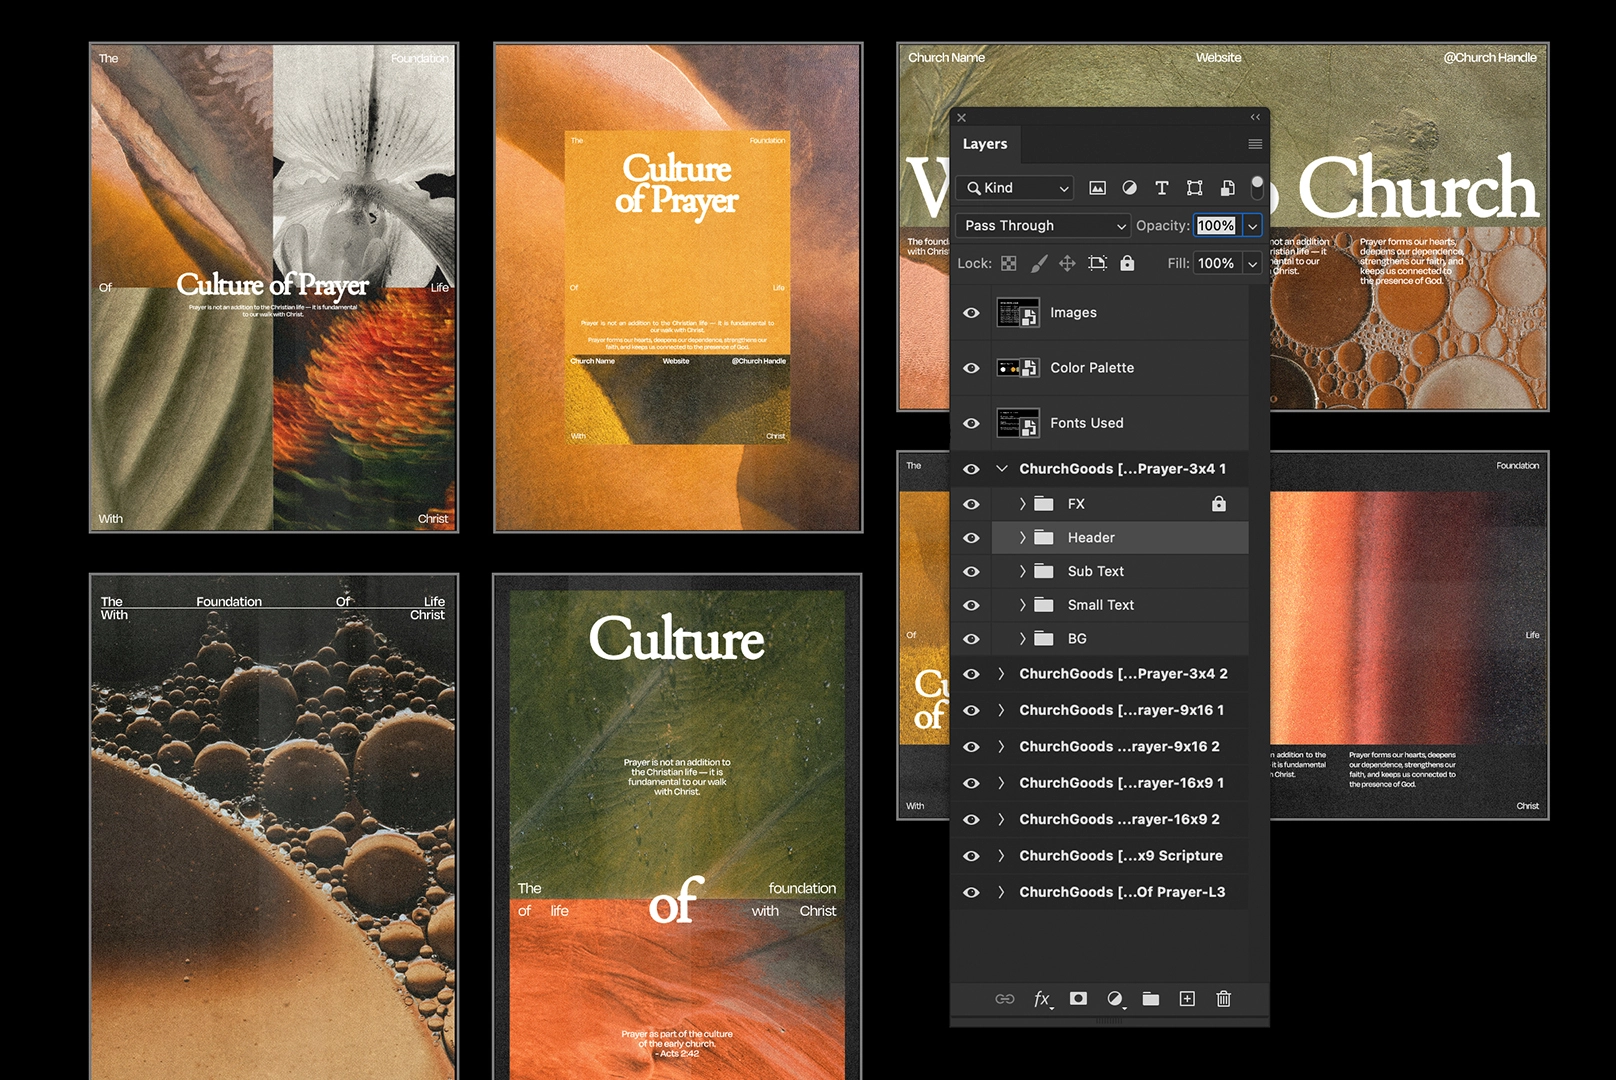Hide the Images layer
The height and width of the screenshot is (1080, 1616).
971,313
